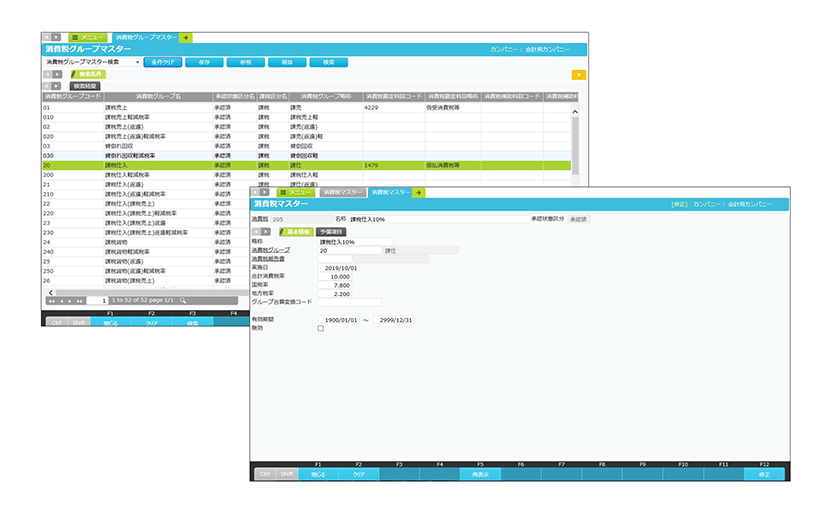Click the yellow collapse arrow above the results grid
This screenshot has height=520, width=840.
point(578,74)
